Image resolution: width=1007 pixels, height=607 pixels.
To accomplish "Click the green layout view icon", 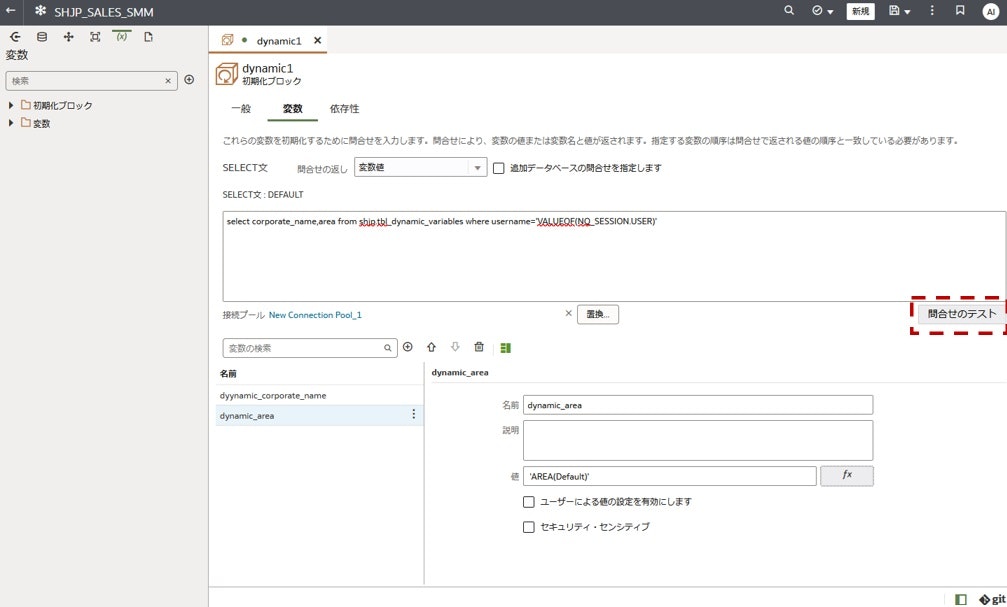I will 505,347.
